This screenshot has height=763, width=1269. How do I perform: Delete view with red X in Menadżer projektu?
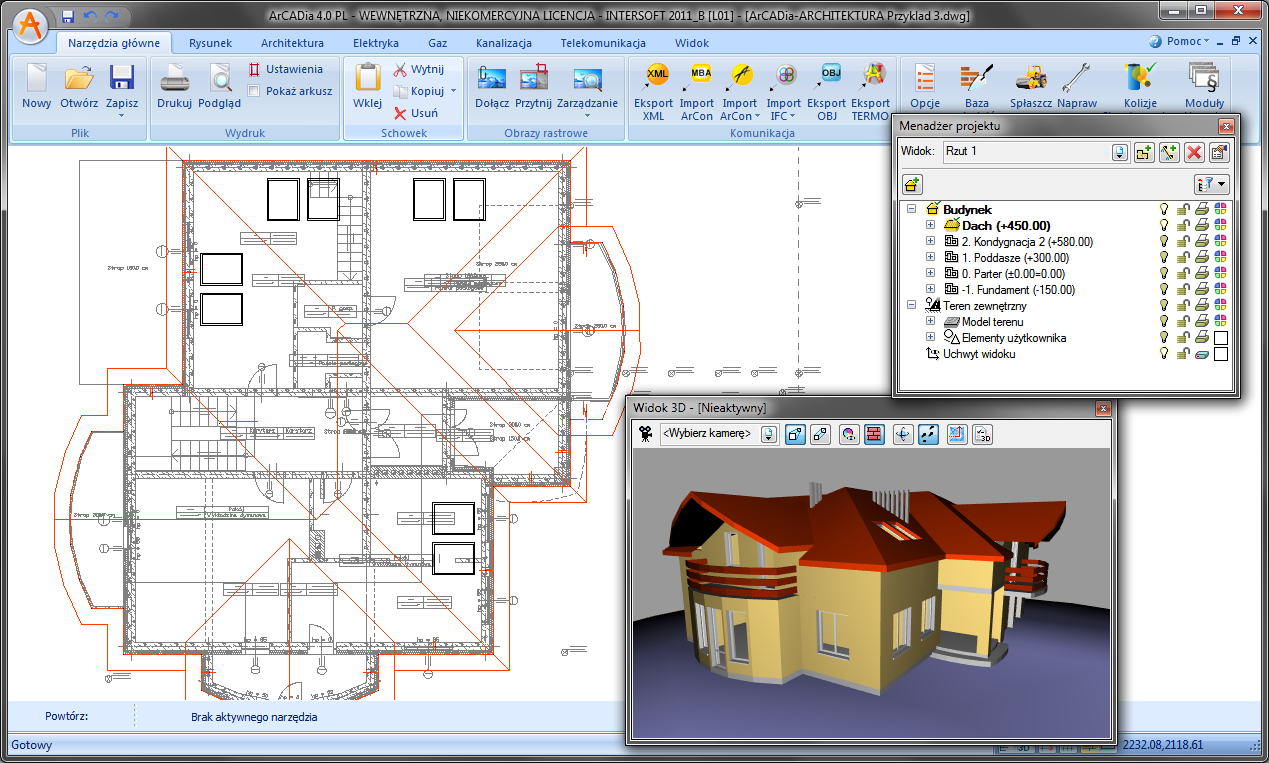[1193, 152]
